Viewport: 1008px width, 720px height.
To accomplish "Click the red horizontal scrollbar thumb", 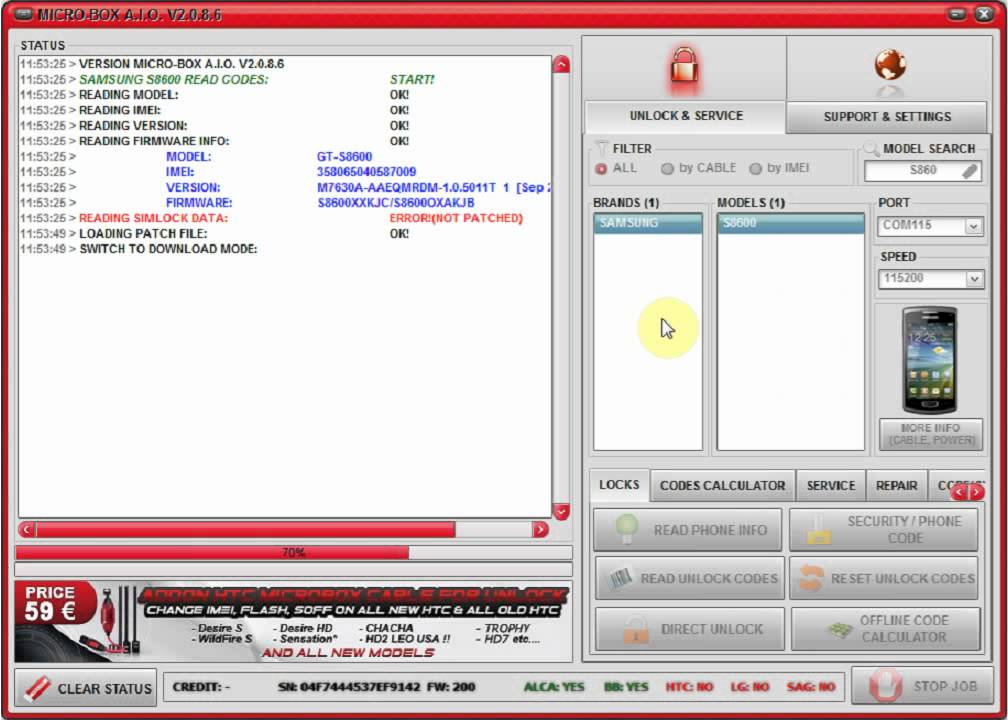I will 246,530.
